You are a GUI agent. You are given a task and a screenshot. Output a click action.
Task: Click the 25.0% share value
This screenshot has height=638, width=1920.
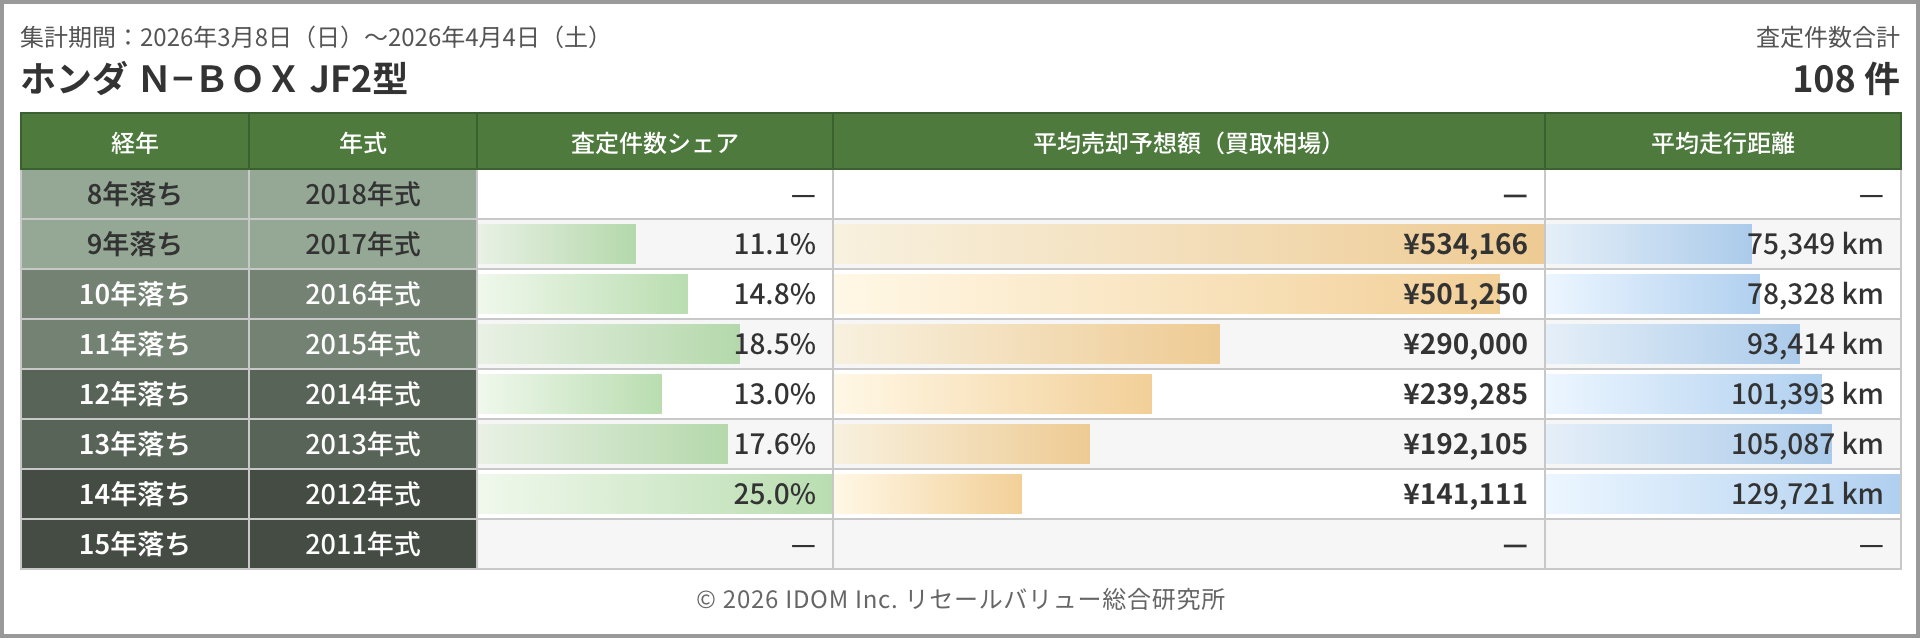pyautogui.click(x=774, y=494)
